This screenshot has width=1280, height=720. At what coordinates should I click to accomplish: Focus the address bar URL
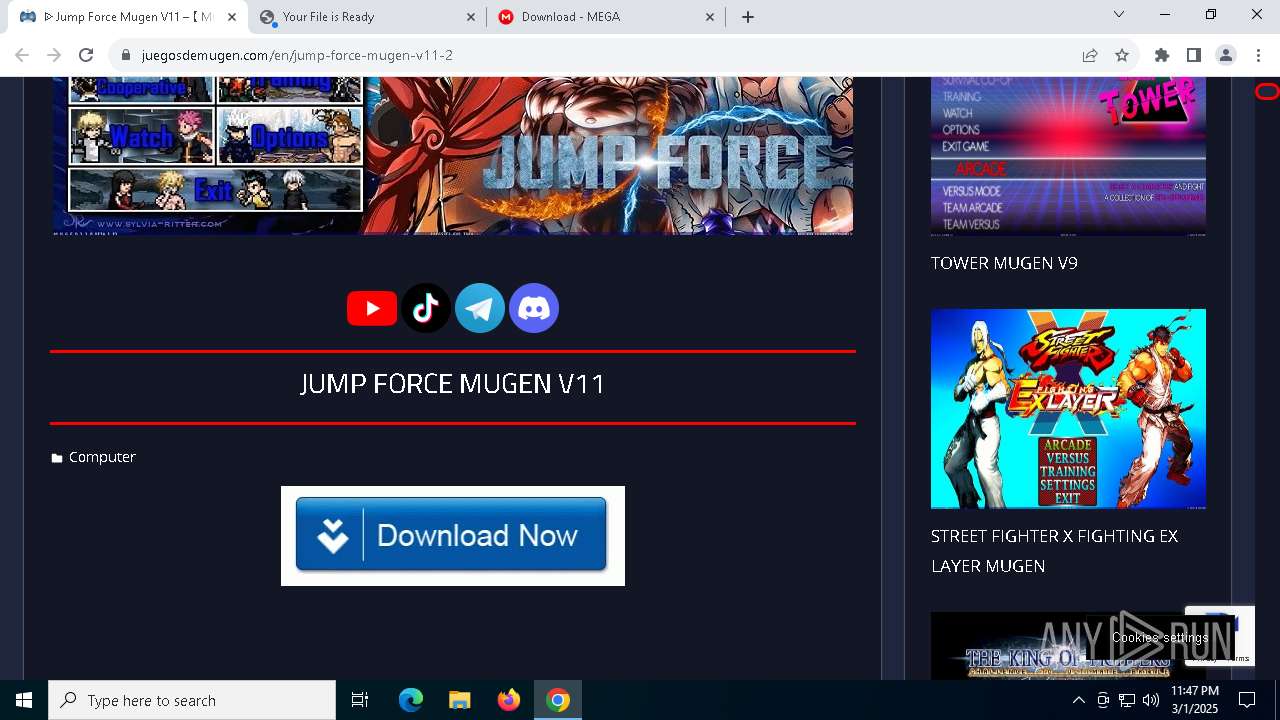point(297,55)
